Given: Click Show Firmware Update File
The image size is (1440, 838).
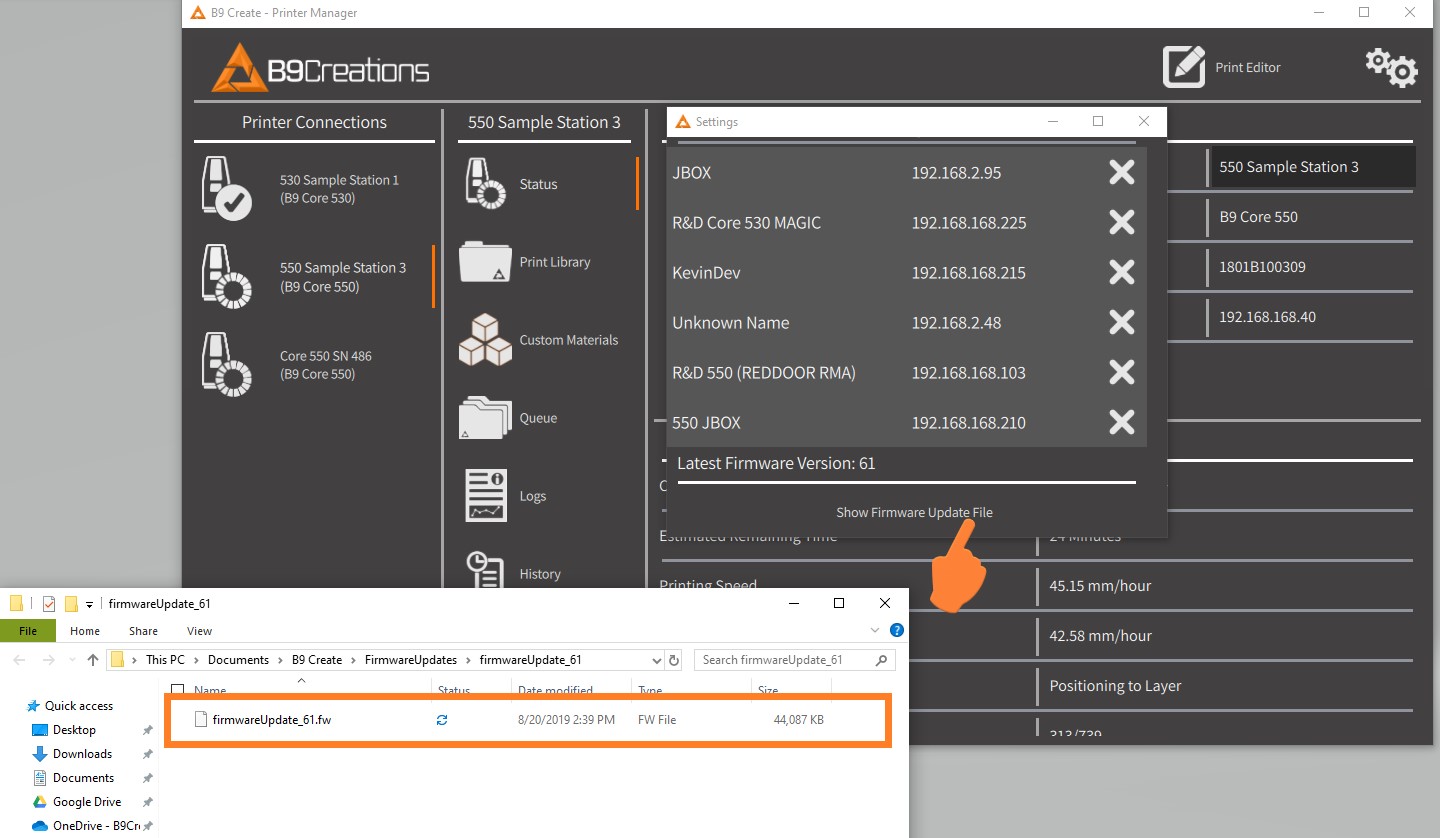Looking at the screenshot, I should pyautogui.click(x=914, y=512).
